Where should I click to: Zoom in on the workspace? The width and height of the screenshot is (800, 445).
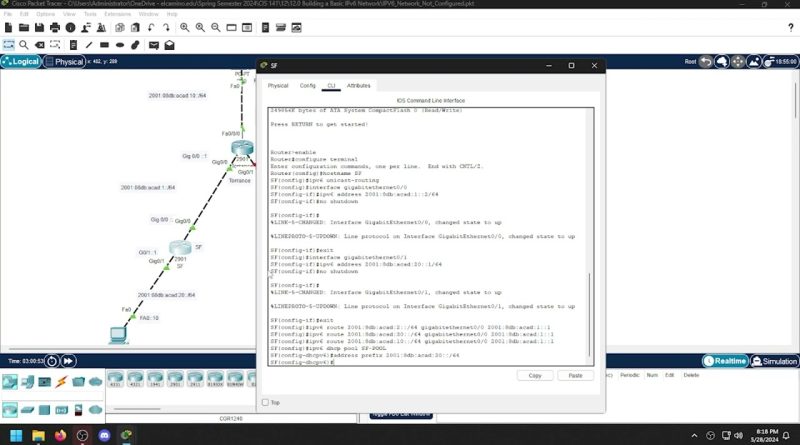[x=185, y=28]
